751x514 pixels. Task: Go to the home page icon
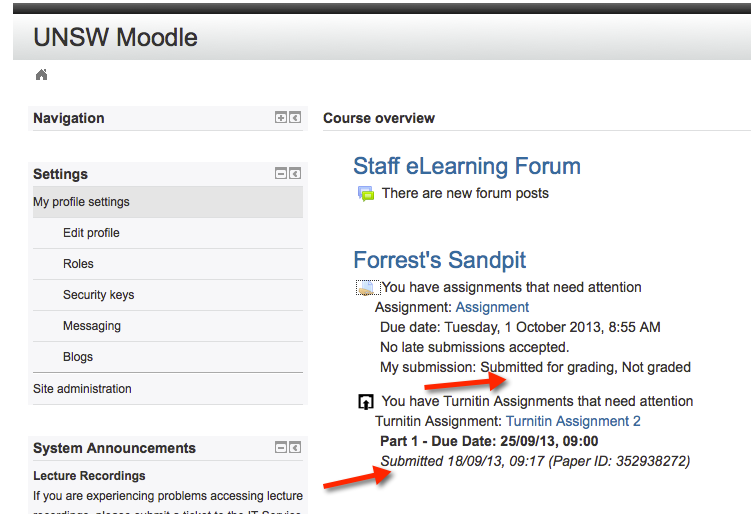click(x=42, y=75)
